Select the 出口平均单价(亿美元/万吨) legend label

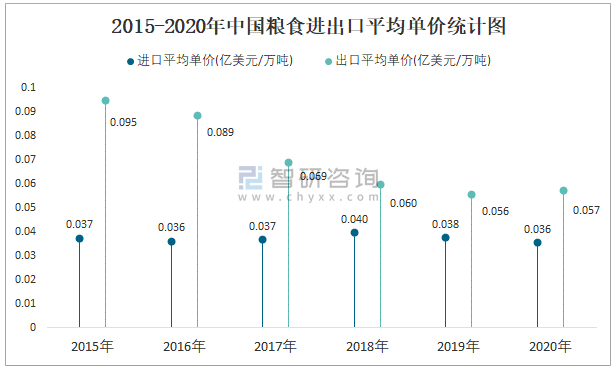413,60
